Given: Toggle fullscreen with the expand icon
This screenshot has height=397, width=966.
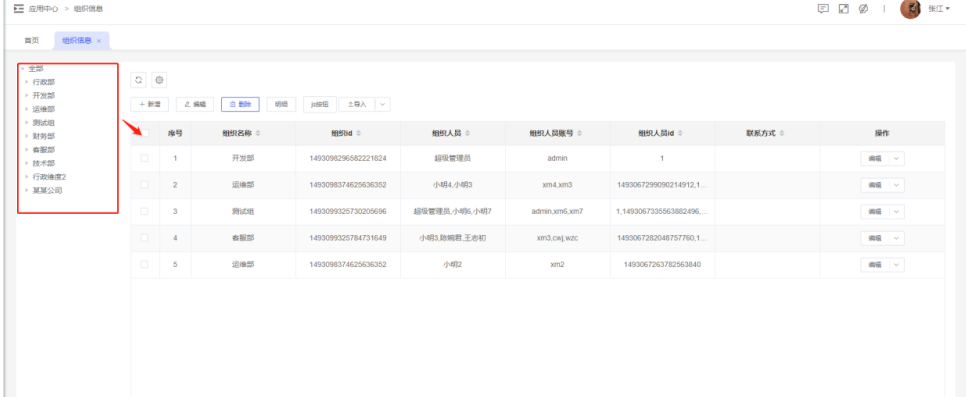Looking at the screenshot, I should coord(843,9).
